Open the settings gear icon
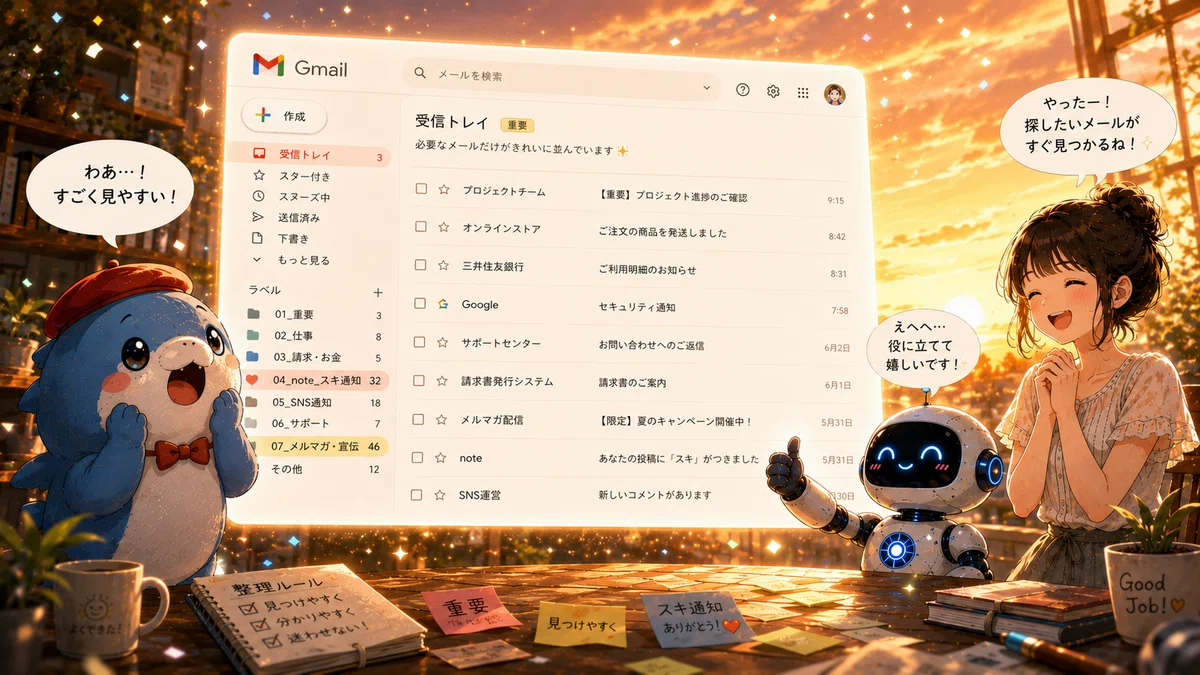Viewport: 1200px width, 675px height. (x=773, y=91)
